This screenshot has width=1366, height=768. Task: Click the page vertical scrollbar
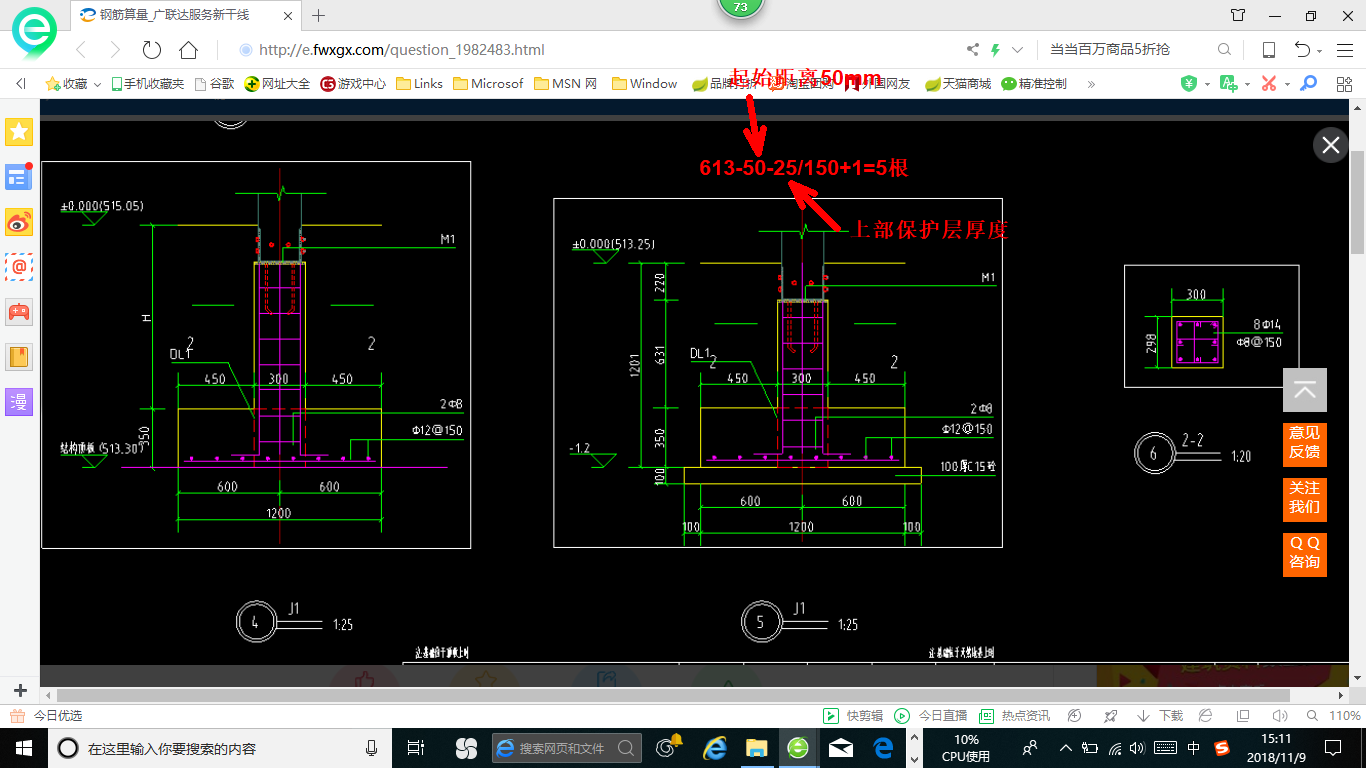point(1357,200)
